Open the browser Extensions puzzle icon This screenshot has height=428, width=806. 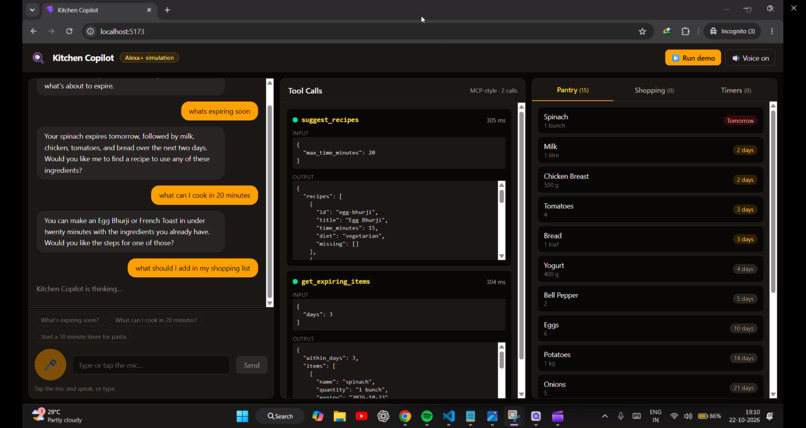pyautogui.click(x=685, y=31)
